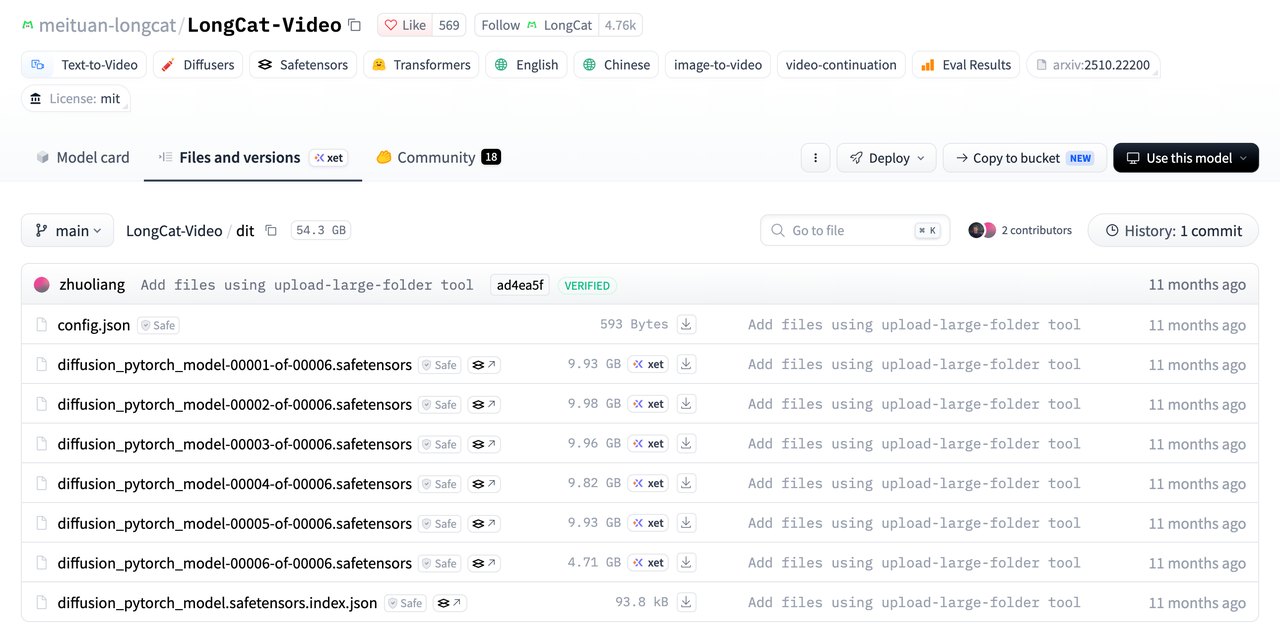This screenshot has height=630, width=1280.
Task: Follow the LongCat organization
Action: [536, 25]
